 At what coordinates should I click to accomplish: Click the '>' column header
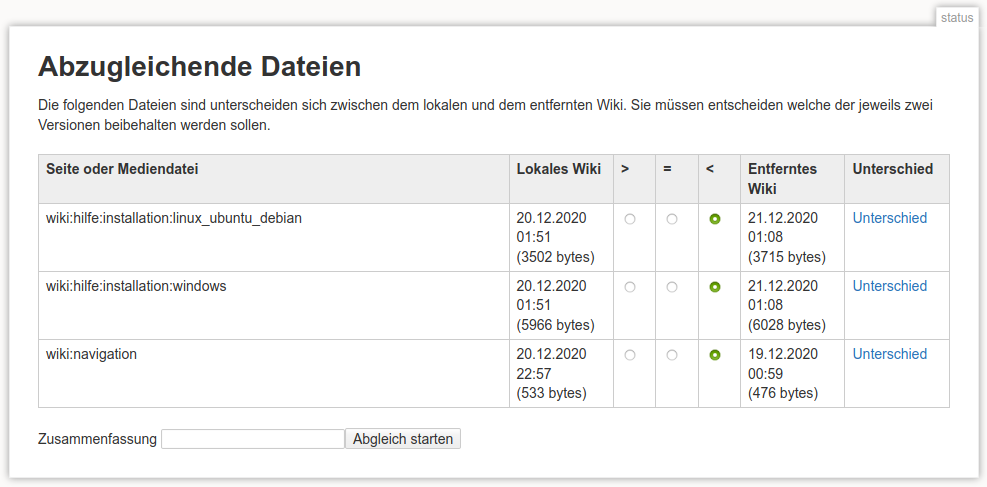[625, 169]
